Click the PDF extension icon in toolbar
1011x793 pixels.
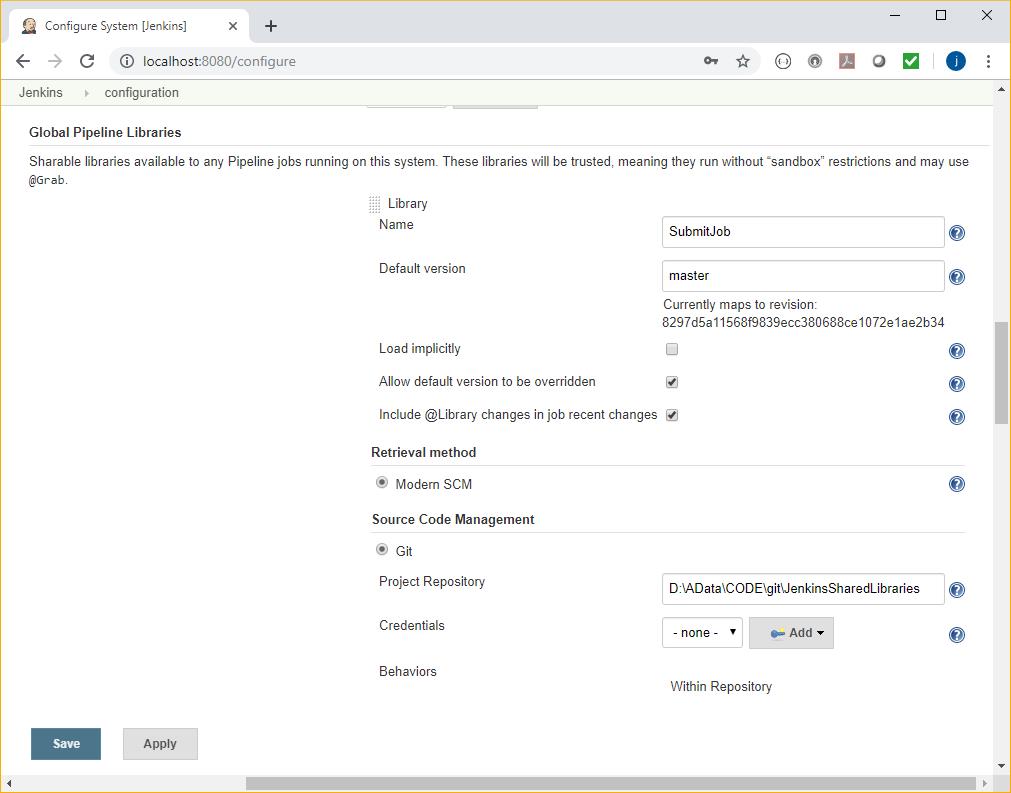click(x=847, y=61)
